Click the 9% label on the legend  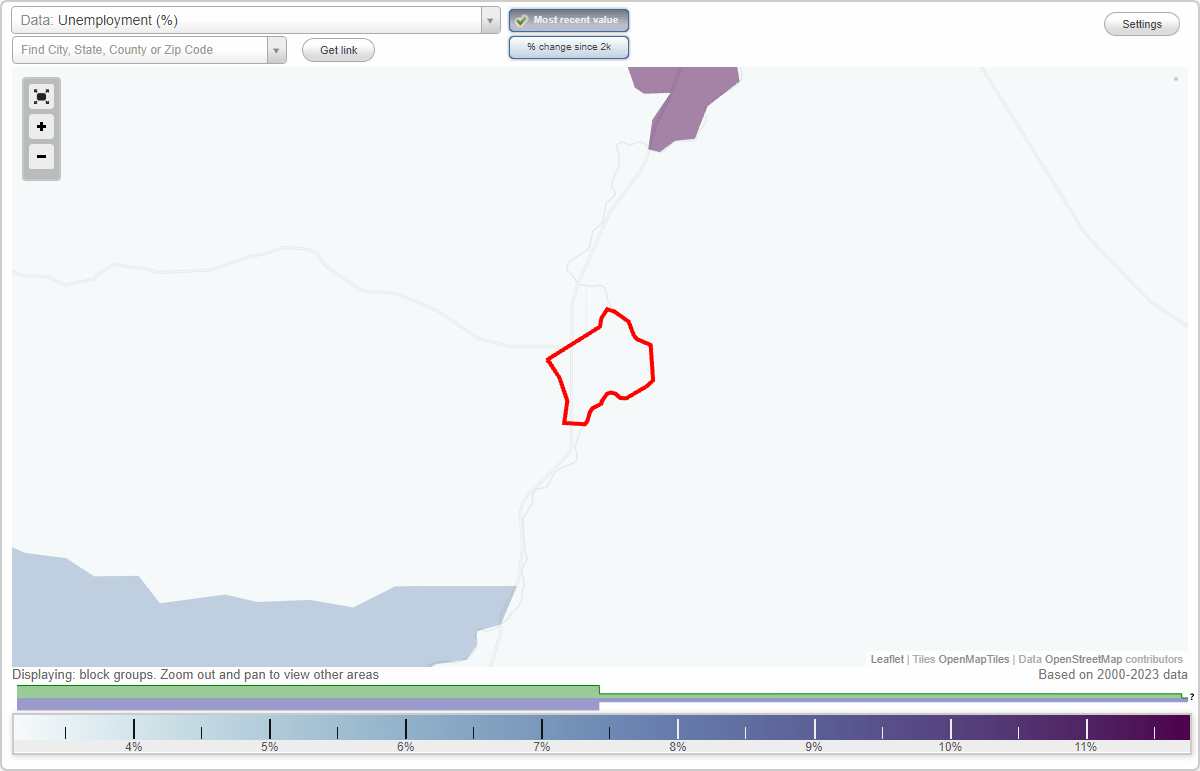pyautogui.click(x=814, y=747)
